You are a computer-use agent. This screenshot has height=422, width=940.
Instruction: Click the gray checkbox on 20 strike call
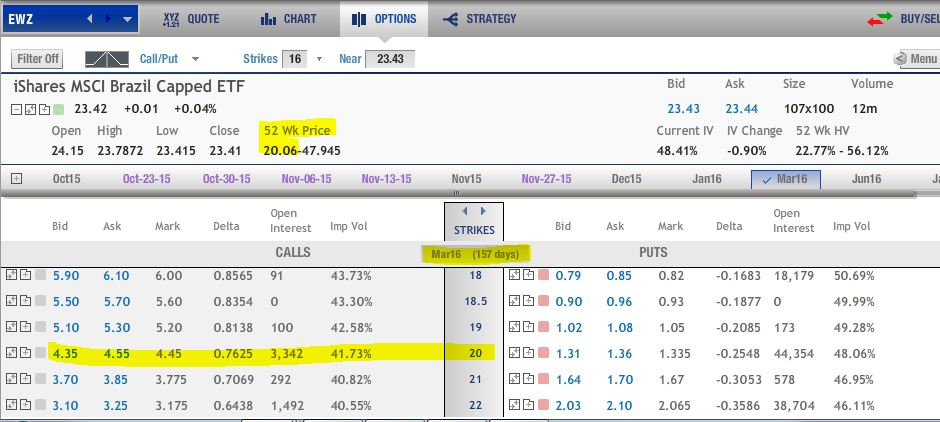point(41,353)
